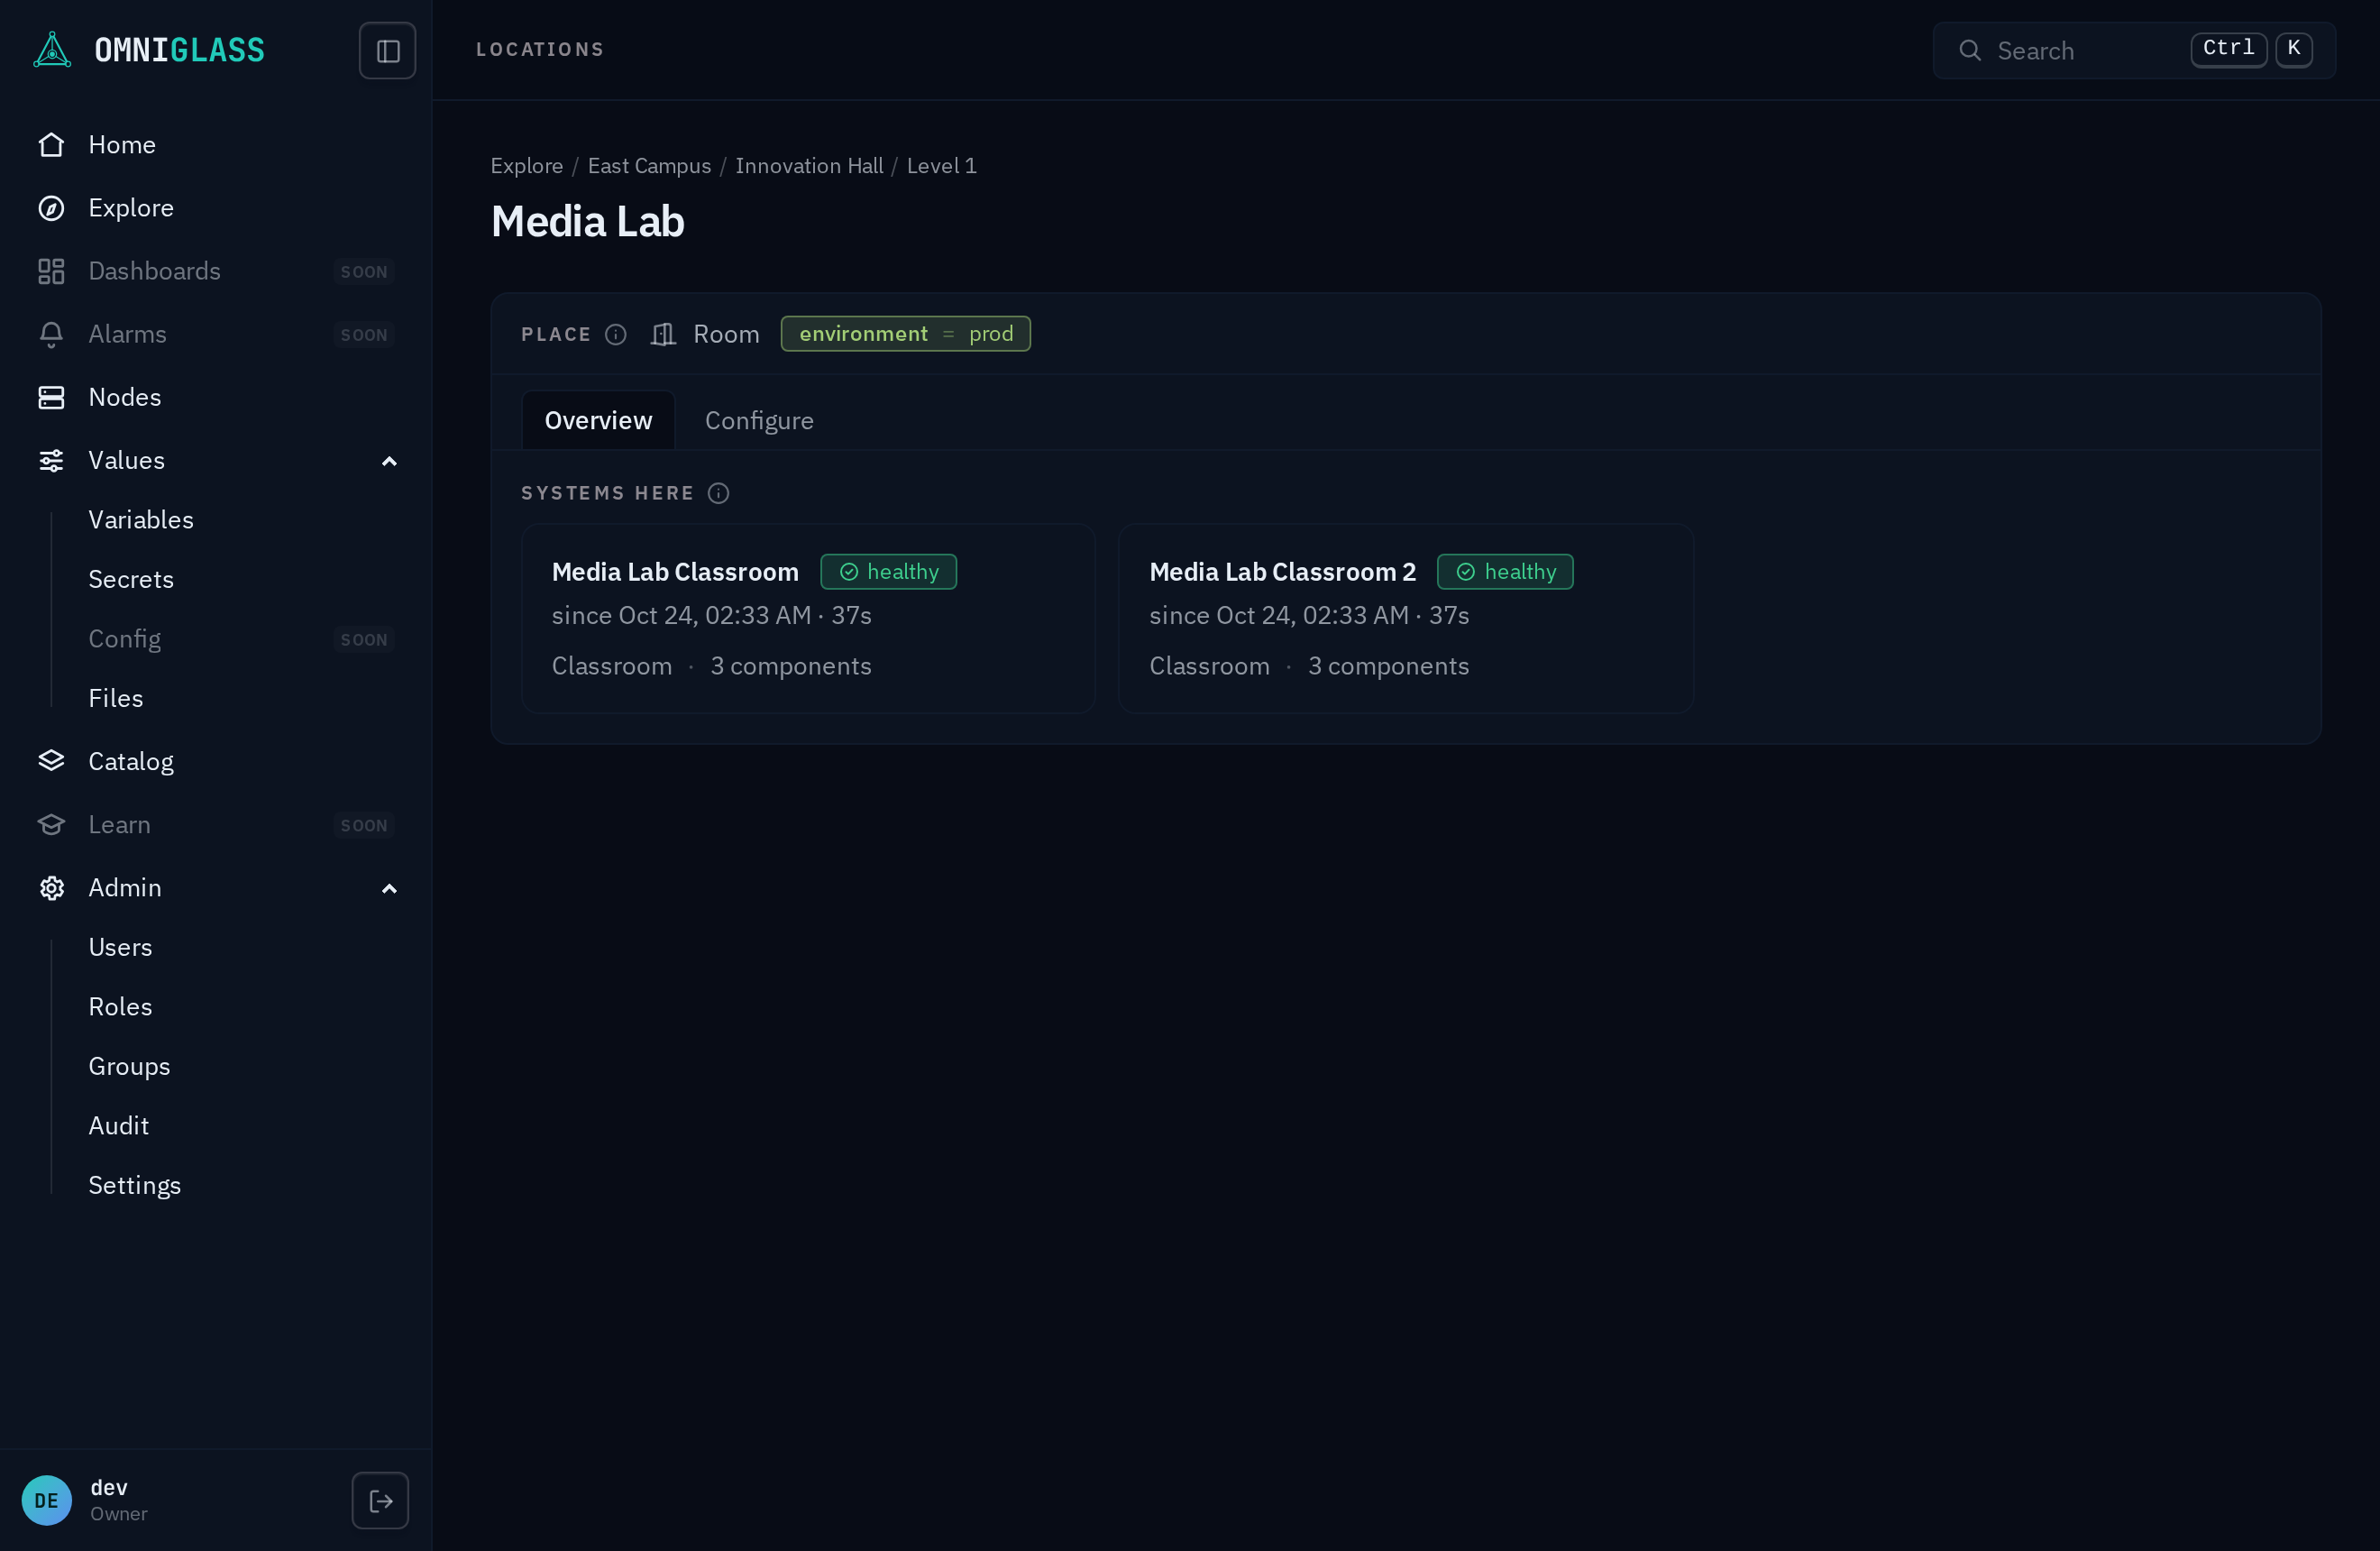Focus the Search input field
The image size is (2380, 1551).
(2134, 50)
